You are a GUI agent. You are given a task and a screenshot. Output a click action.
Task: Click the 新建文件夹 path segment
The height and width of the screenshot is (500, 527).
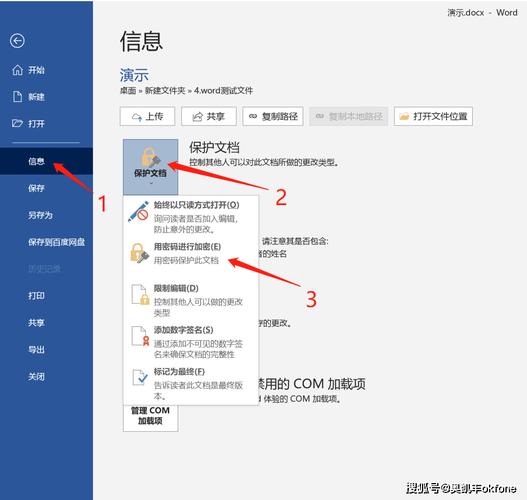[165, 90]
